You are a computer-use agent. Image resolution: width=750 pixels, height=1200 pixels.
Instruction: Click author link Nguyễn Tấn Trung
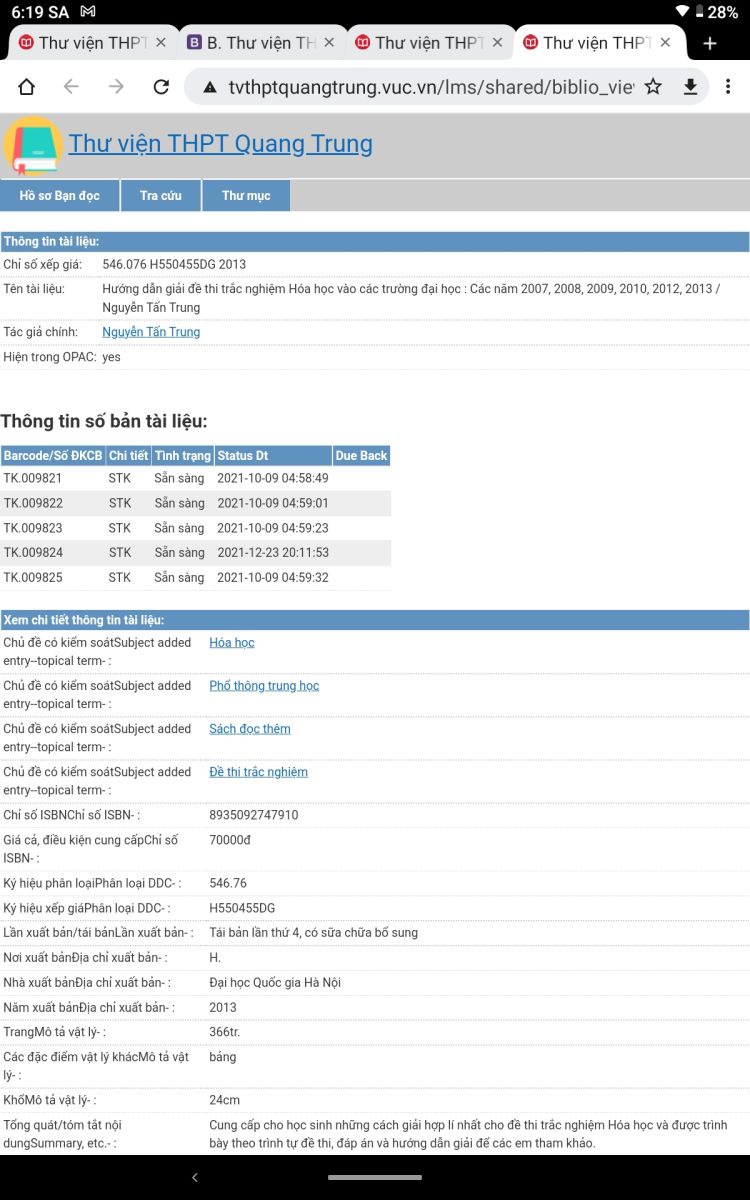151,332
